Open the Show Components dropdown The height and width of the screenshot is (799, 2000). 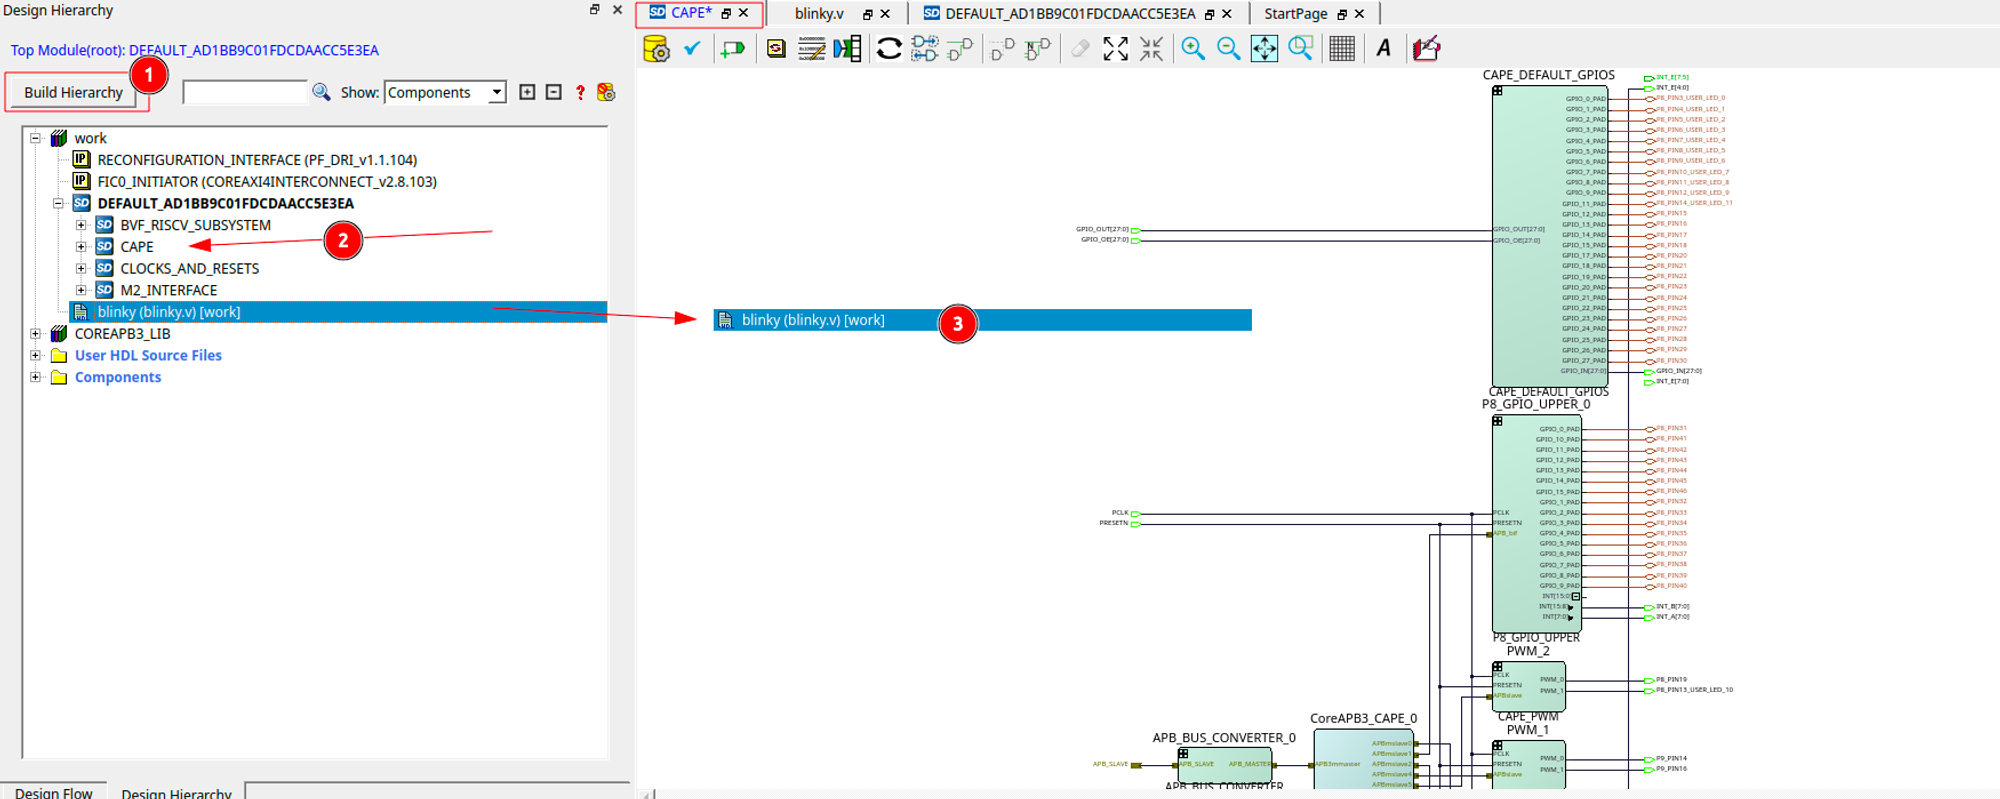click(496, 92)
